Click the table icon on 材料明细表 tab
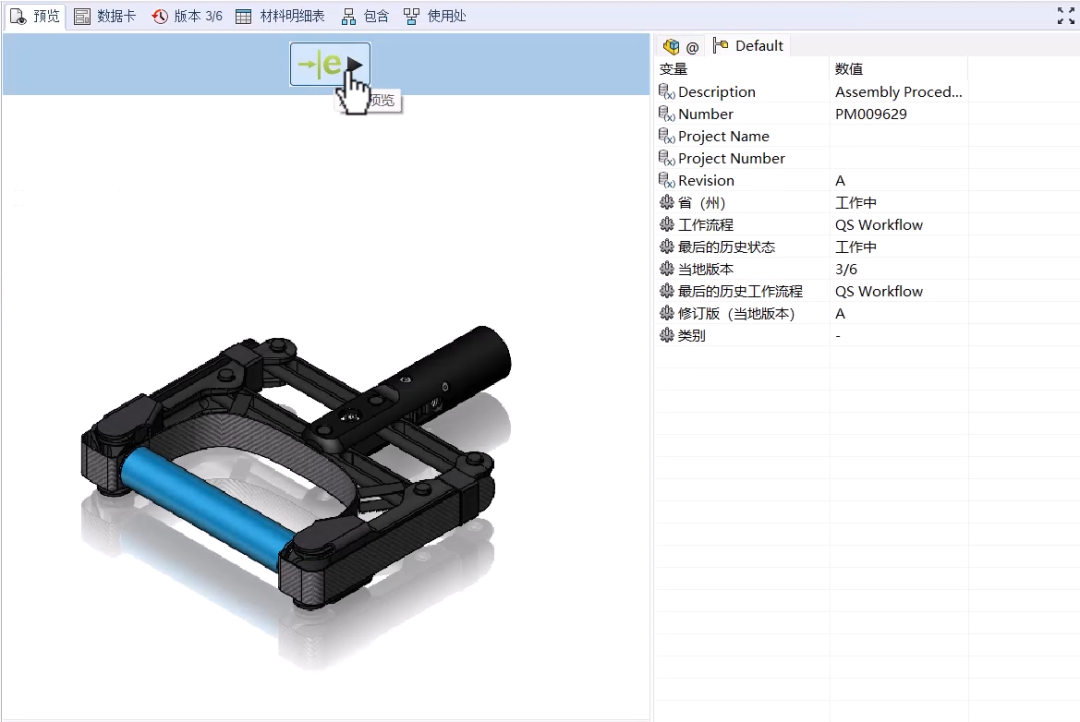 tap(243, 16)
